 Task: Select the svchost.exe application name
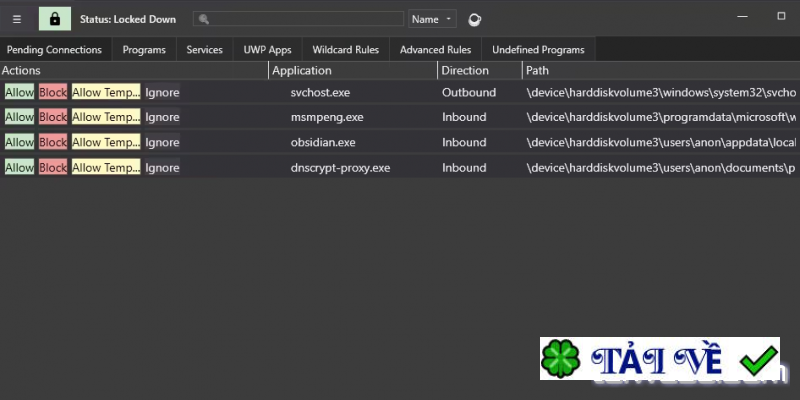[x=320, y=92]
